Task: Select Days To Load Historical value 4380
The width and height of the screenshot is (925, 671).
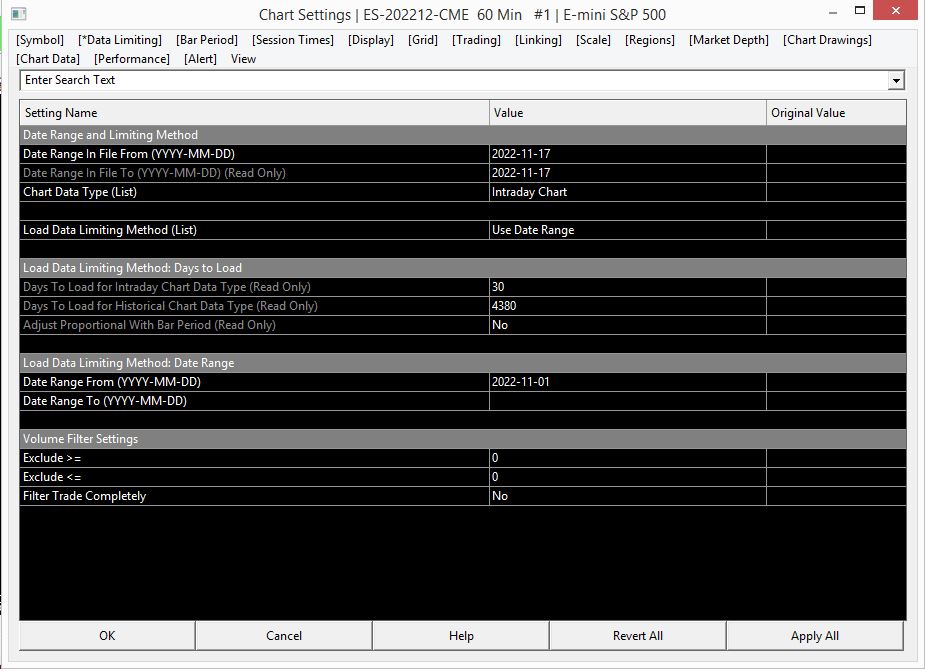Action: pos(628,306)
